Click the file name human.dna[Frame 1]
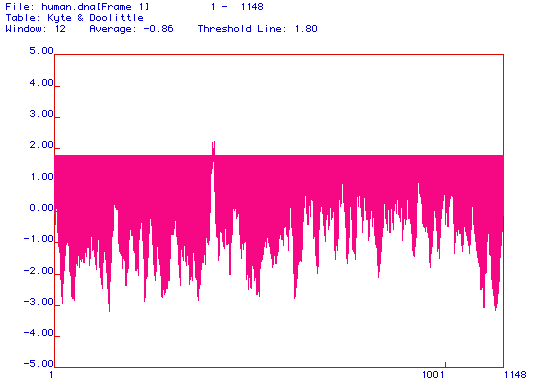Viewport: 533px width, 389px height. 95,7
